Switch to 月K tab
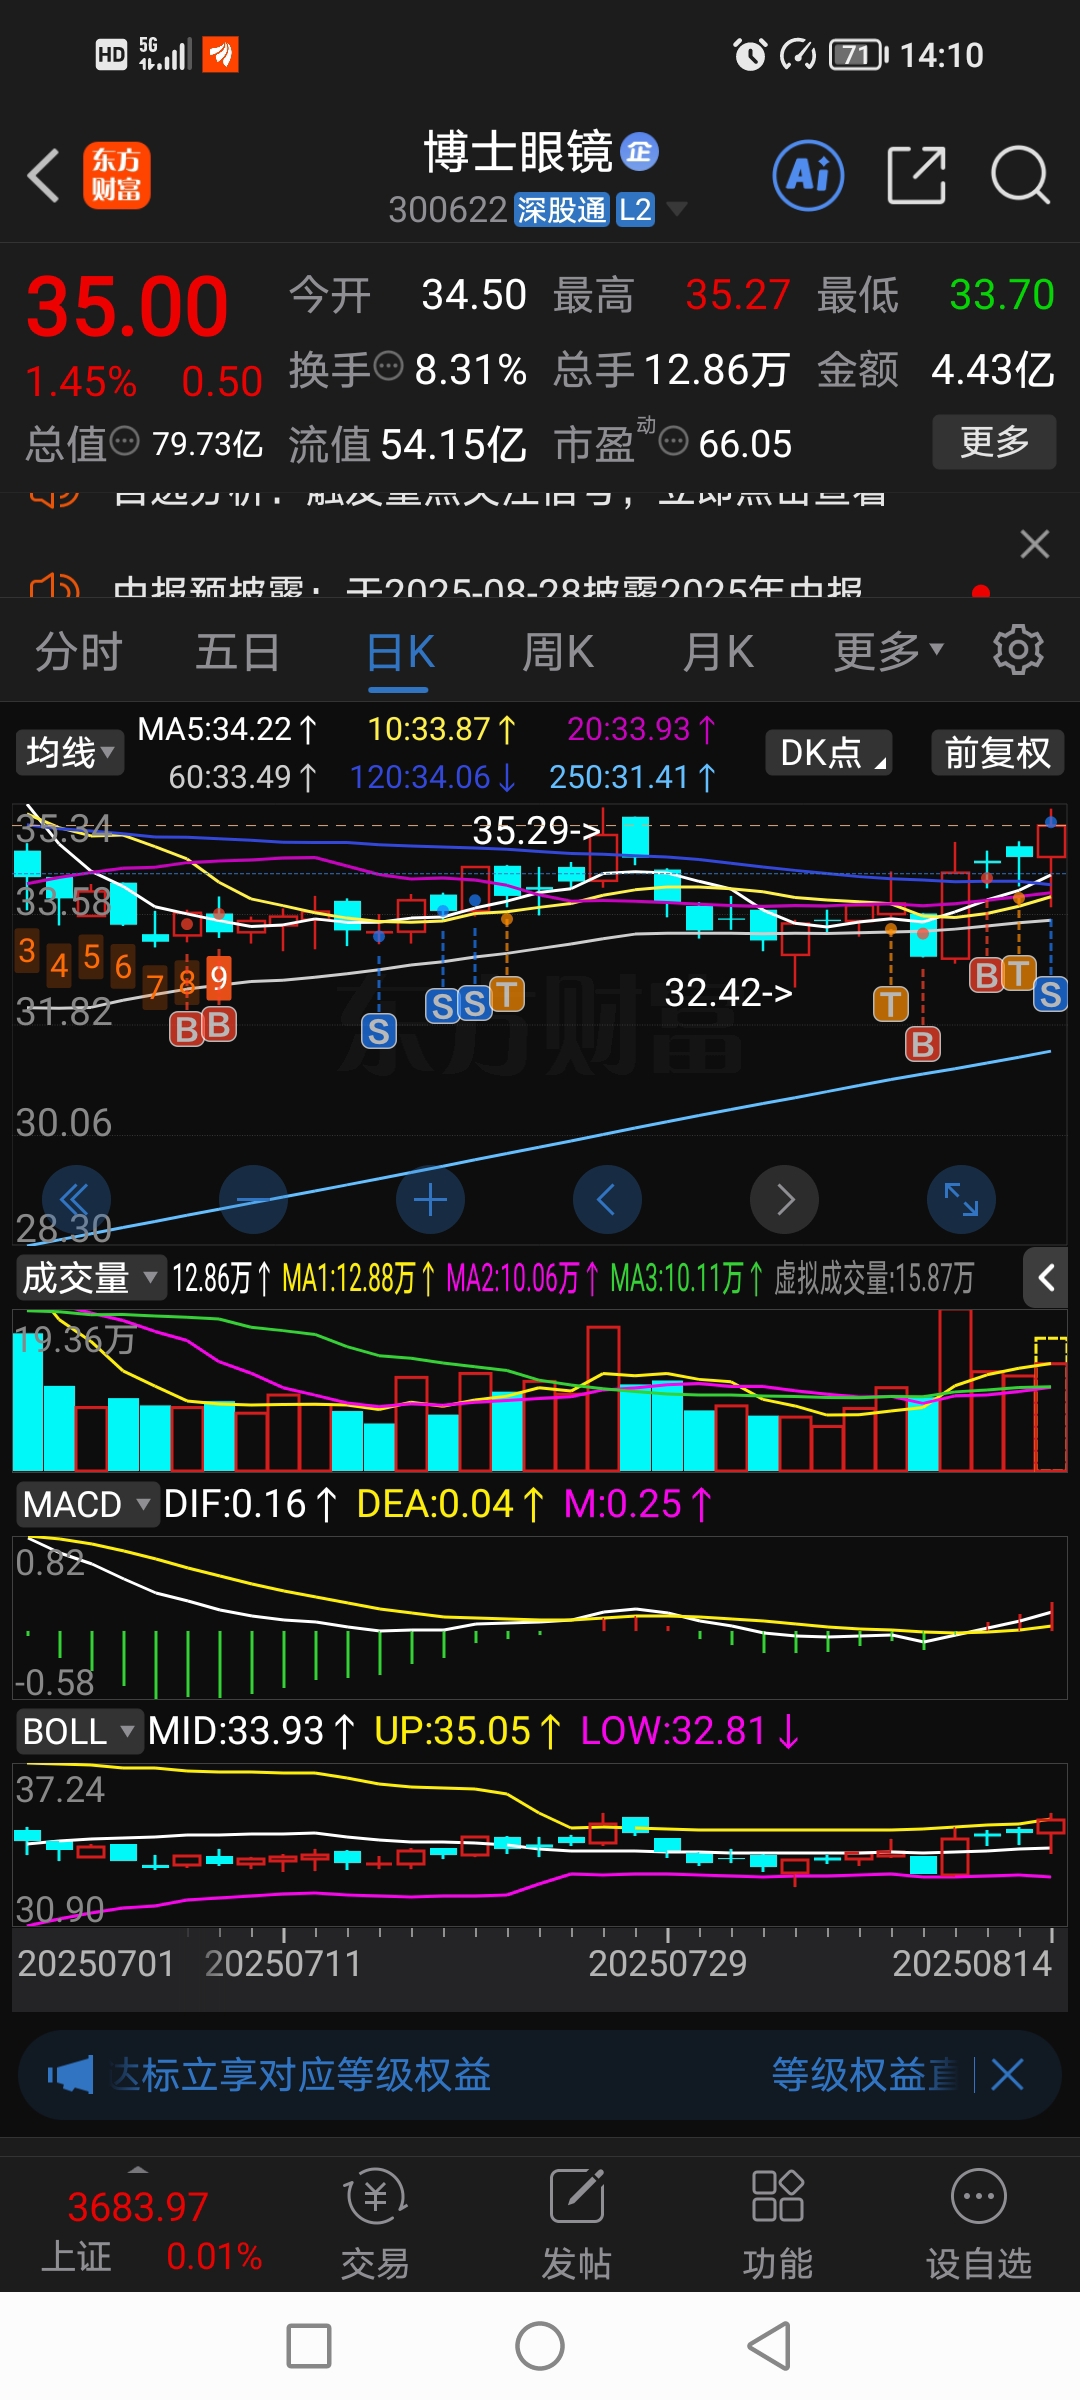Viewport: 1080px width, 2400px height. pyautogui.click(x=718, y=652)
